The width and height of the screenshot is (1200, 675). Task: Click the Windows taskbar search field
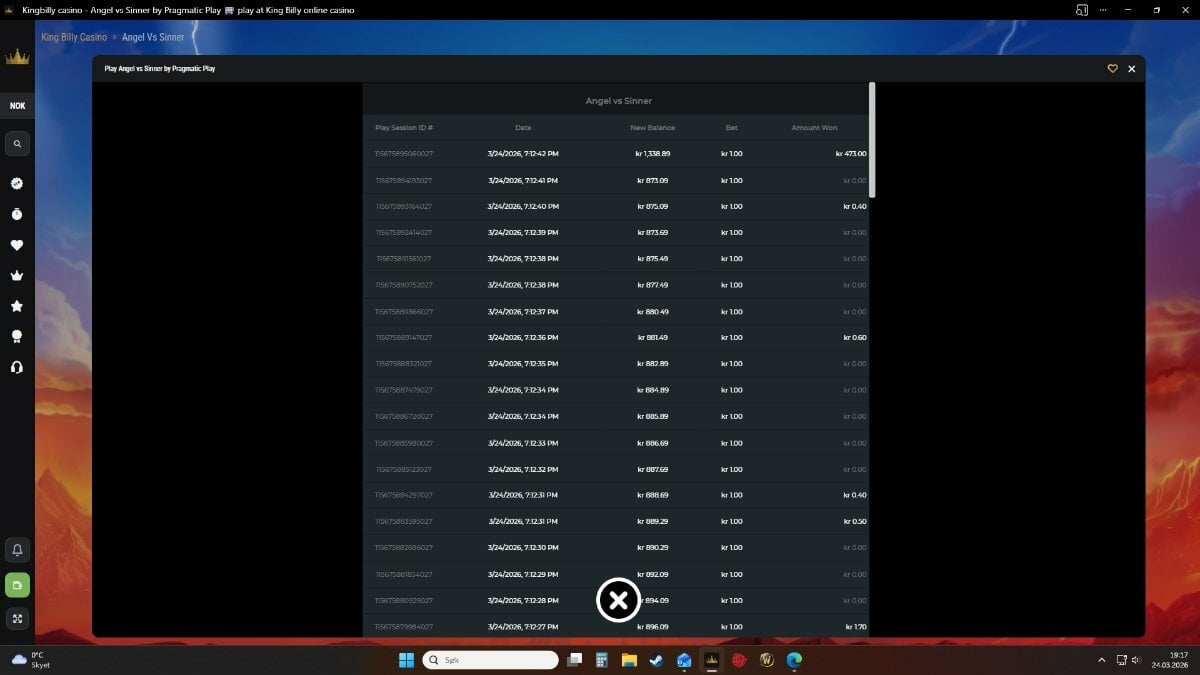(x=490, y=660)
